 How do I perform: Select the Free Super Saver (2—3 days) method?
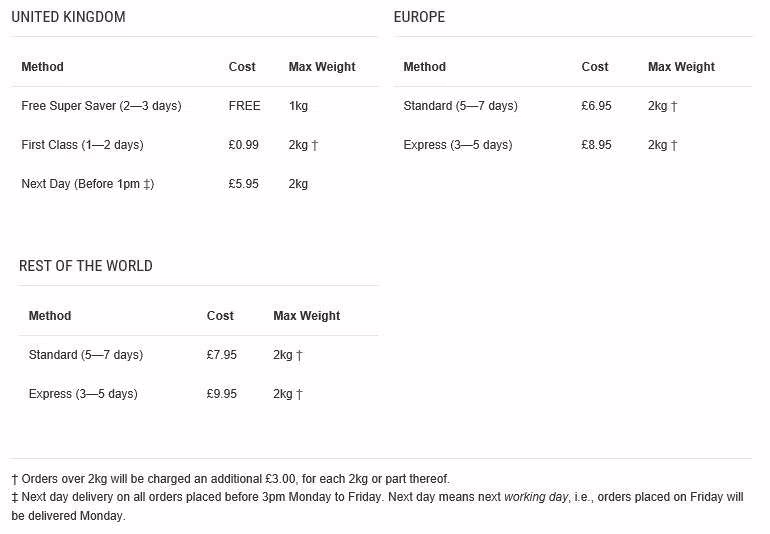pyautogui.click(x=101, y=106)
